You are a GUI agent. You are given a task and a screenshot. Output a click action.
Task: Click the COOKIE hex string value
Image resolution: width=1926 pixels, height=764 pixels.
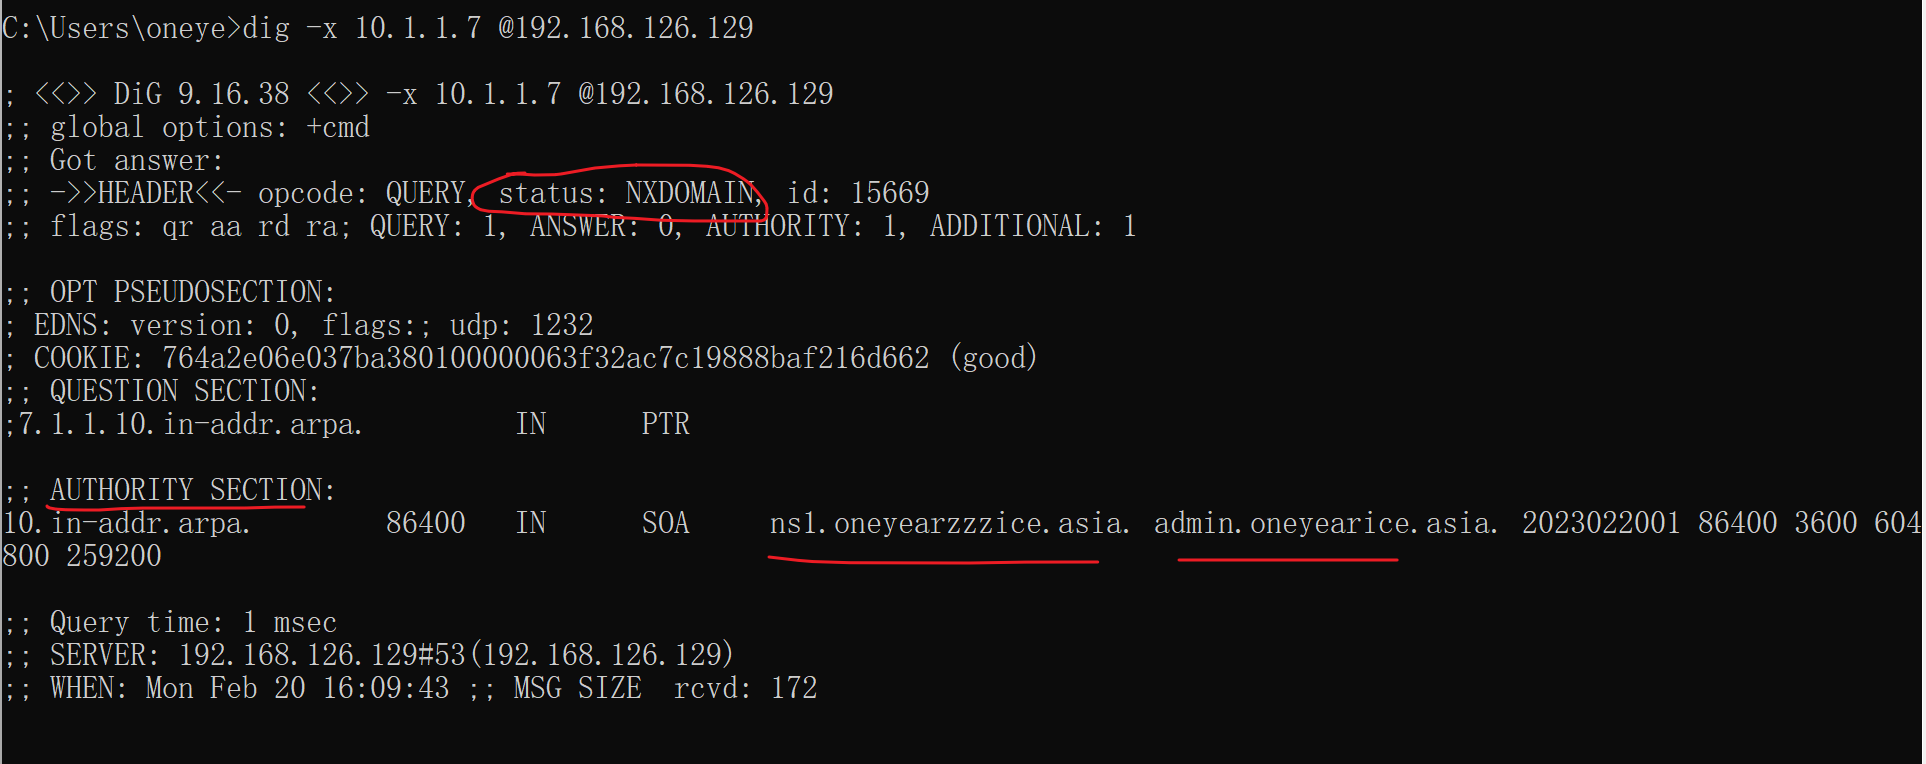(x=545, y=358)
